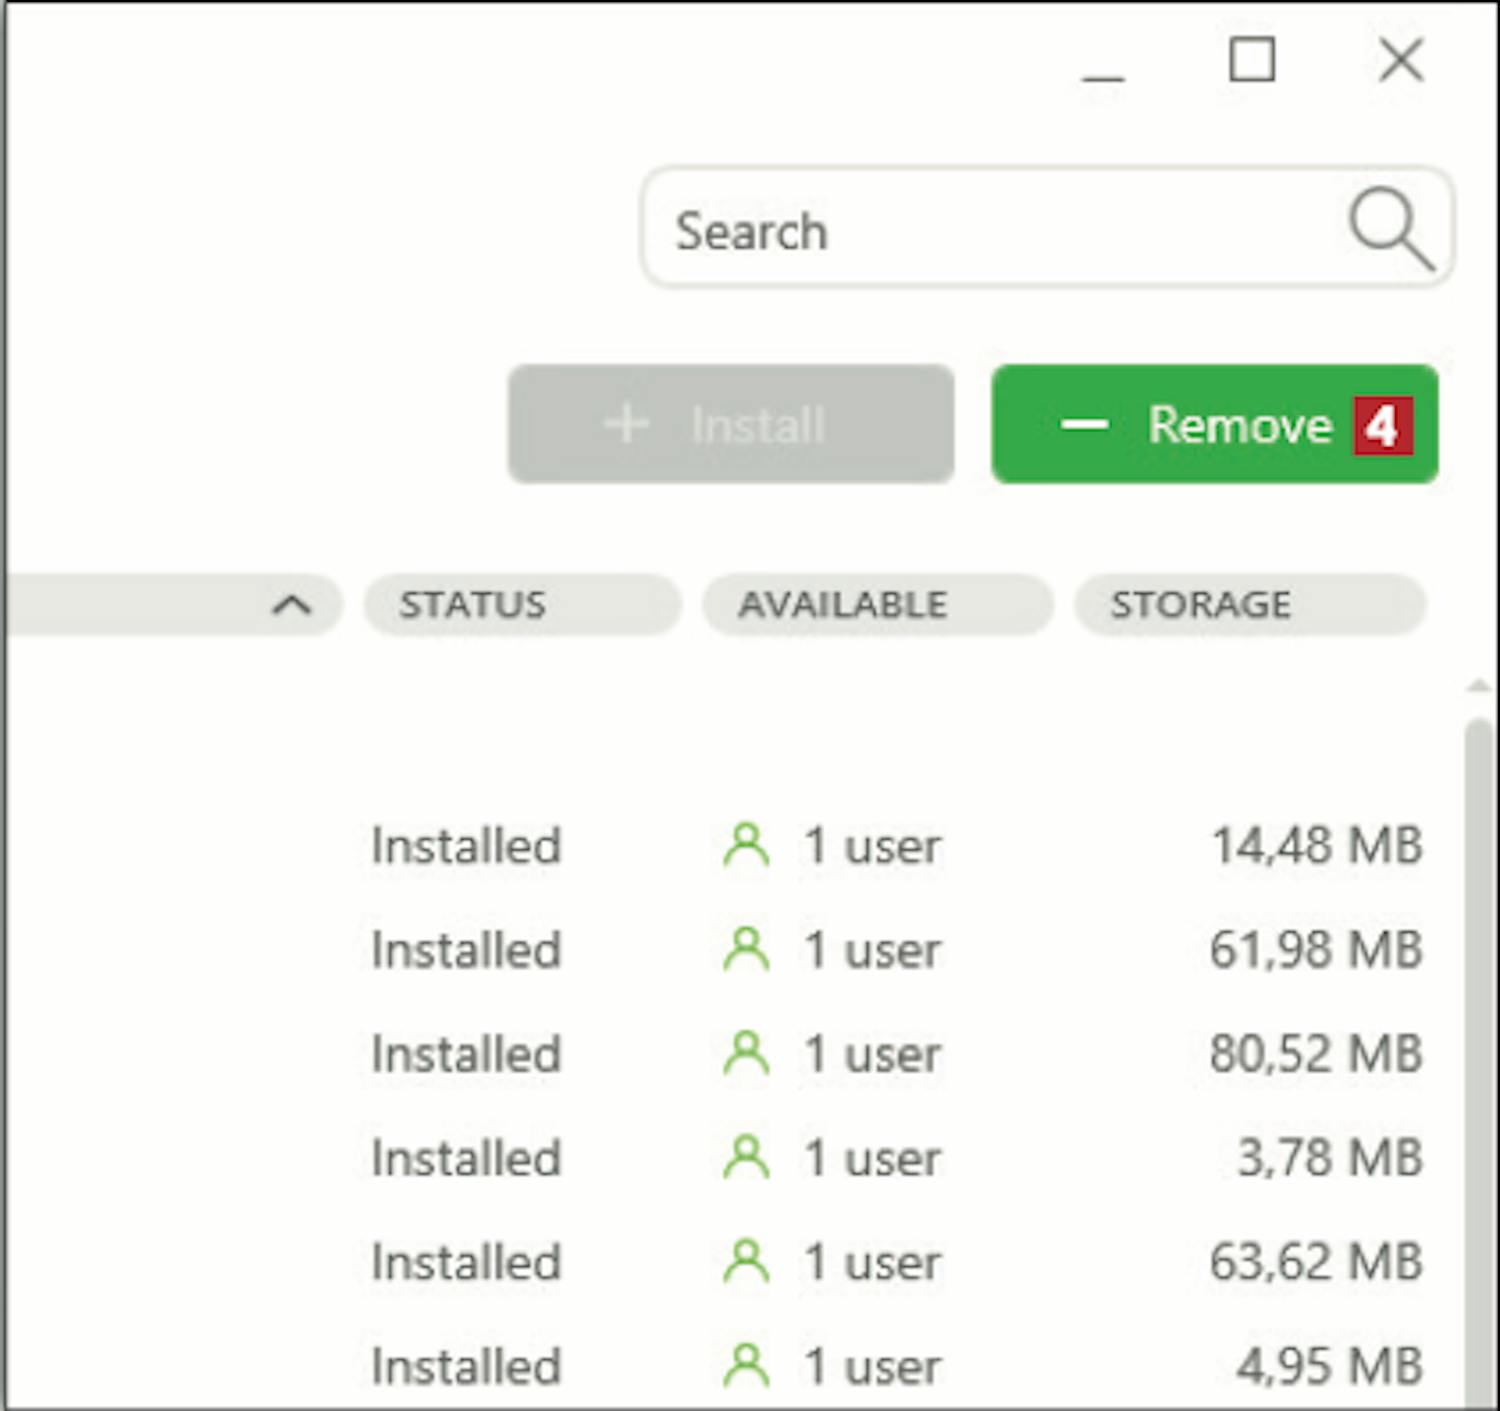Click user icon in the 4,95 MB row
Screen dimensions: 1500x1411
[746, 1366]
